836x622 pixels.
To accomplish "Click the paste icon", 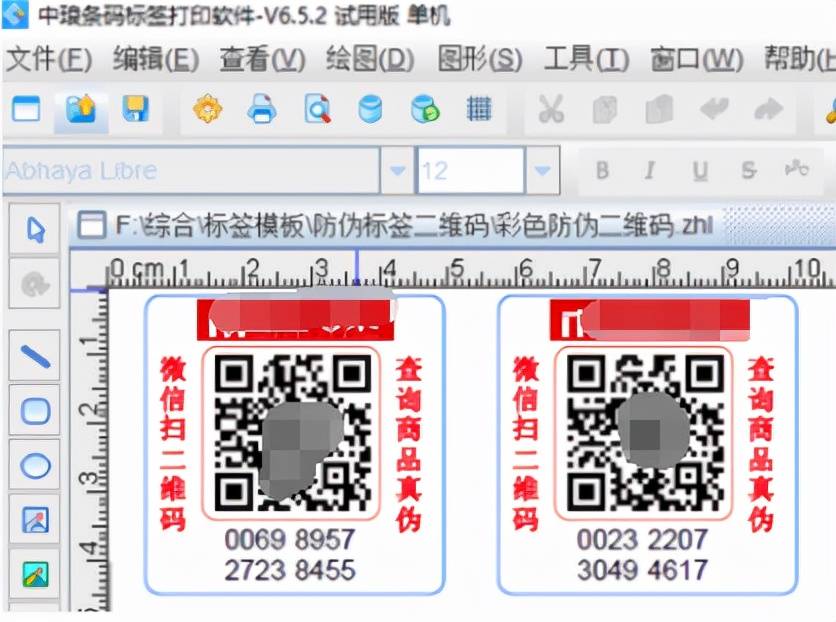I will [x=659, y=109].
